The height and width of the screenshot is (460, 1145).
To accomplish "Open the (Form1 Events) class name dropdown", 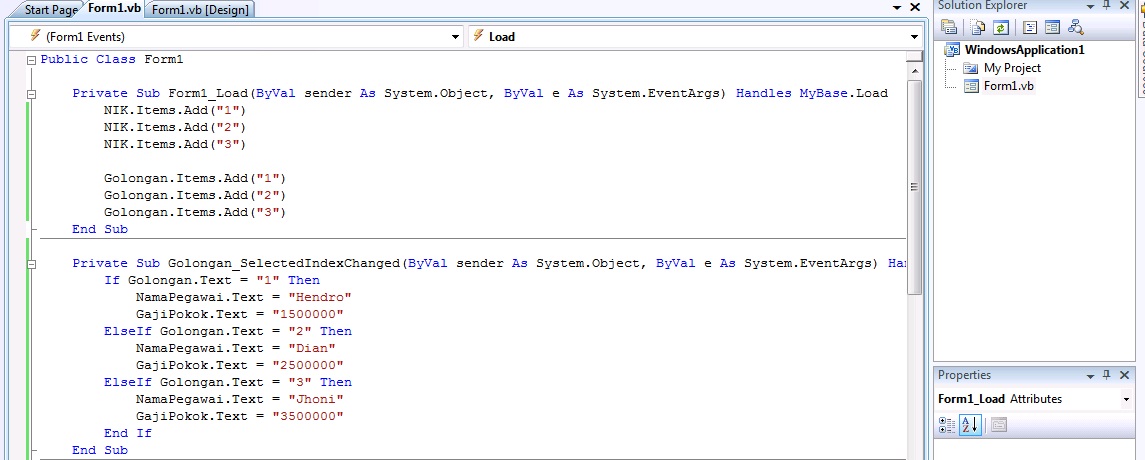I will tap(456, 37).
